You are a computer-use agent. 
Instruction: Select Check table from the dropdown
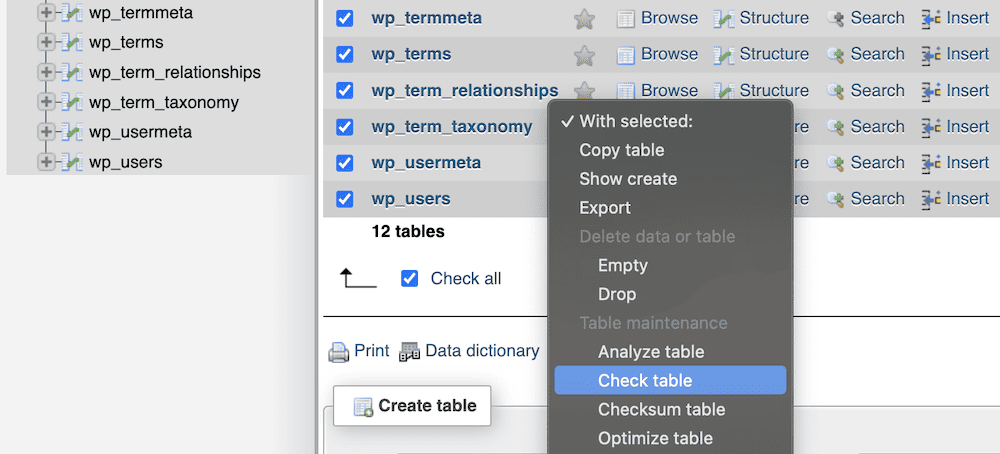tap(645, 381)
